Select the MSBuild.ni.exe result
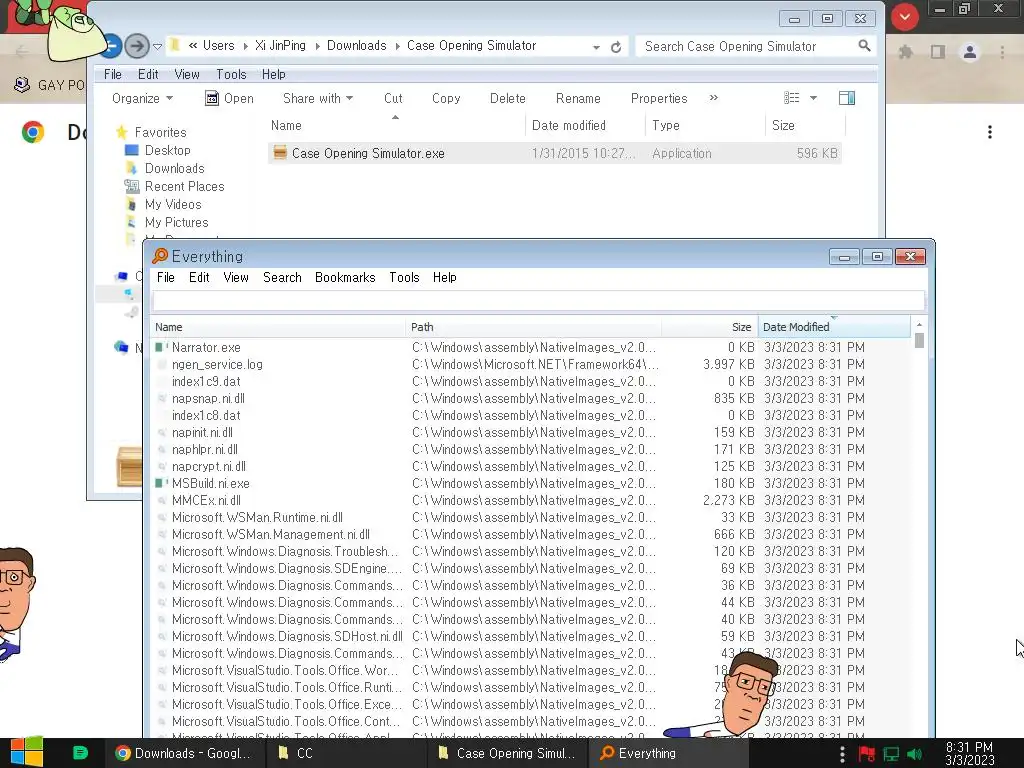The width and height of the screenshot is (1024, 768). coord(530,483)
